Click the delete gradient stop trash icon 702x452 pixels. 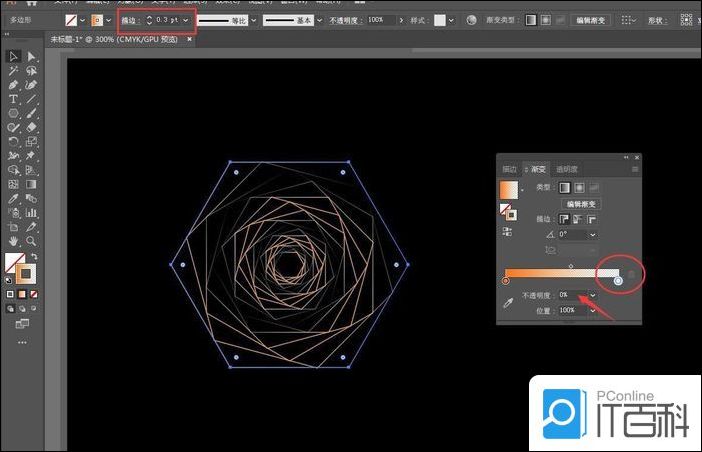[x=630, y=274]
